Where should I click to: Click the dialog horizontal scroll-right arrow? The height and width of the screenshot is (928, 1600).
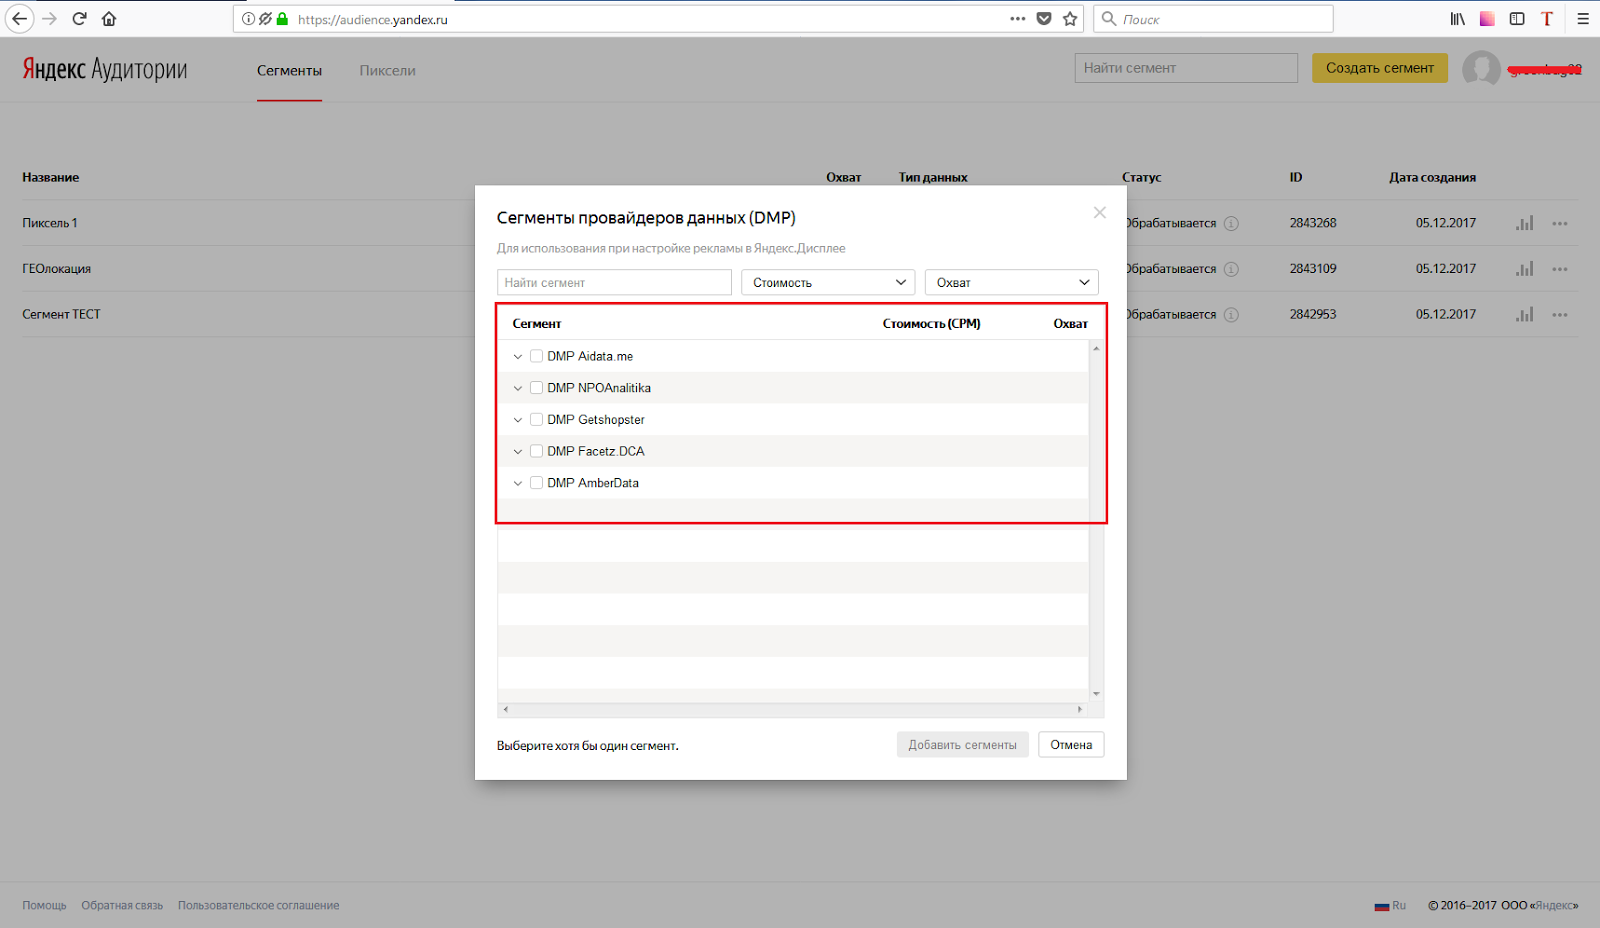1080,709
